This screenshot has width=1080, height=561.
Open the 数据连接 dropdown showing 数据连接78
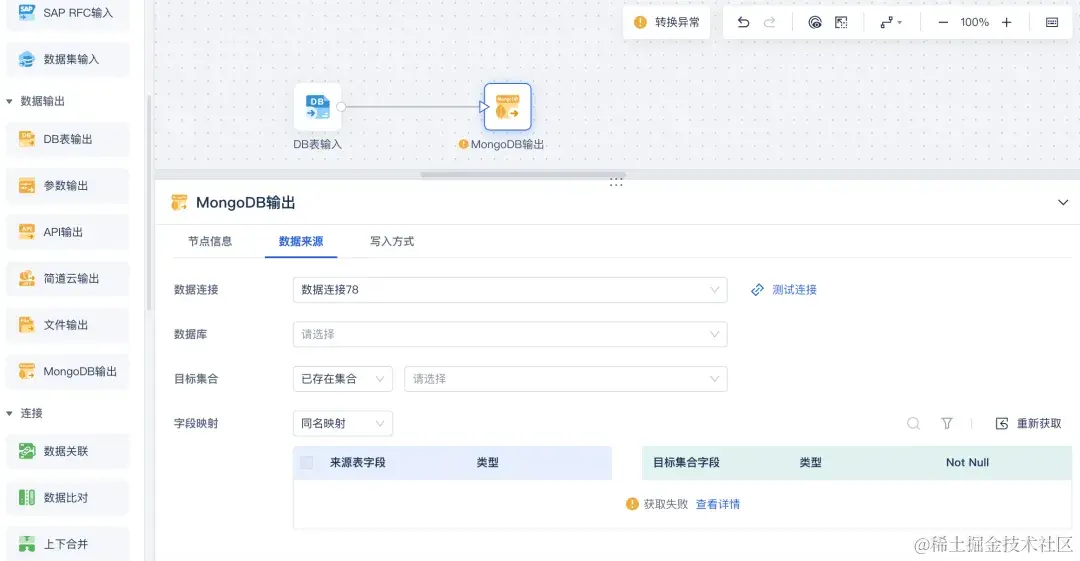[x=510, y=290]
